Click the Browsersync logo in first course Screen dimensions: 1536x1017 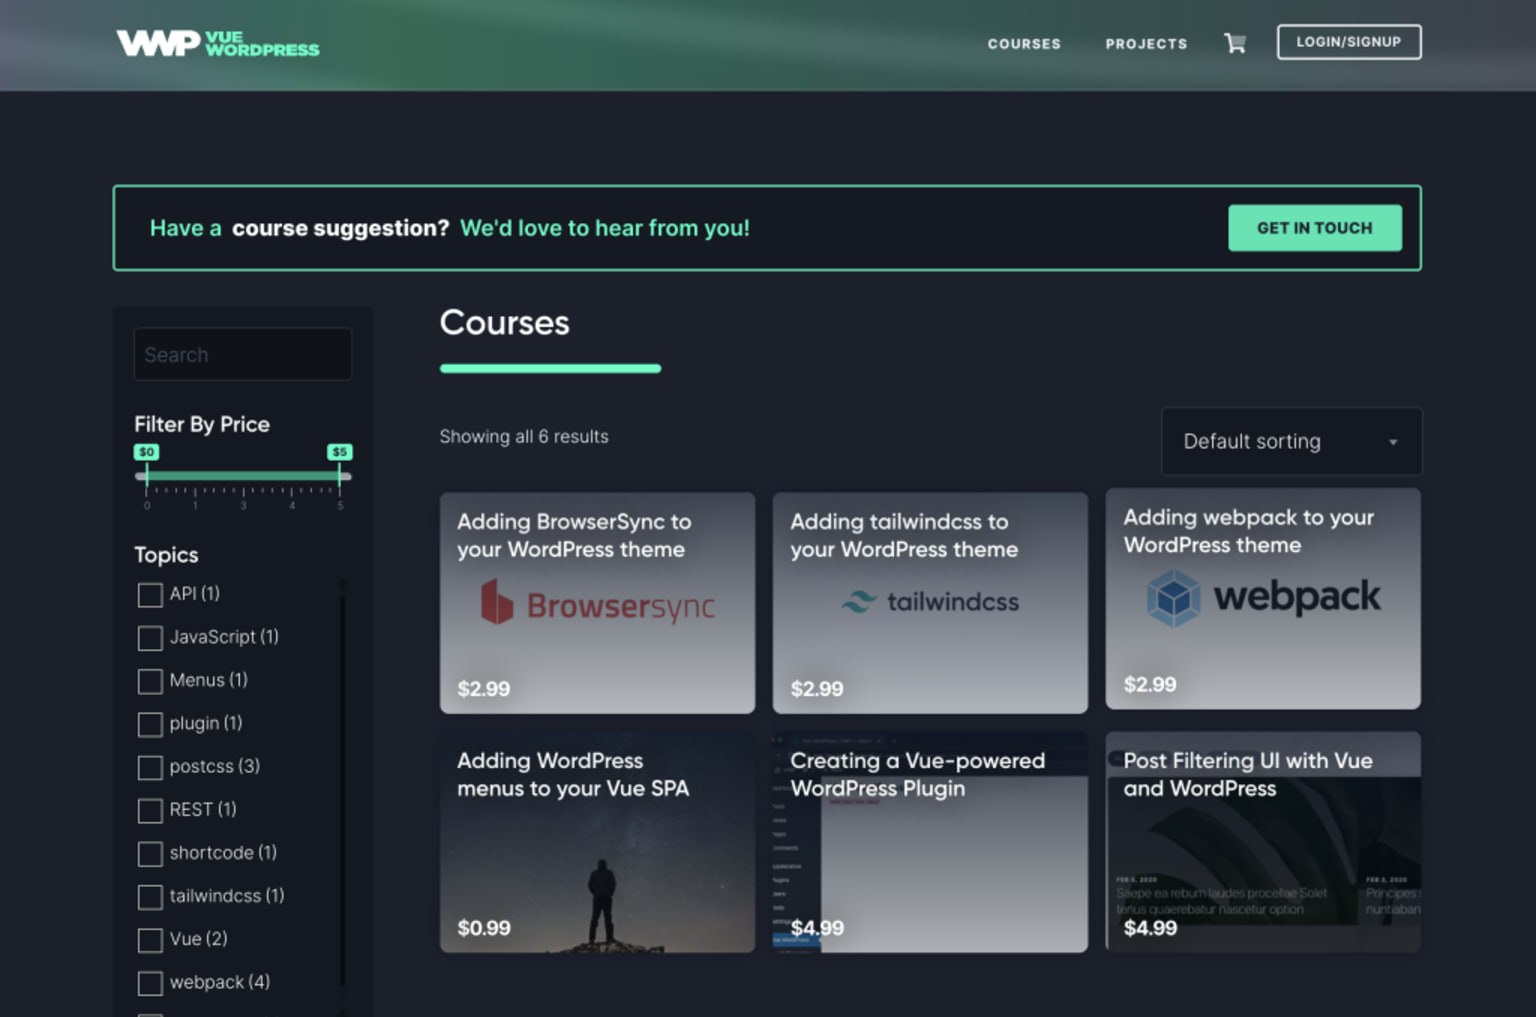598,603
